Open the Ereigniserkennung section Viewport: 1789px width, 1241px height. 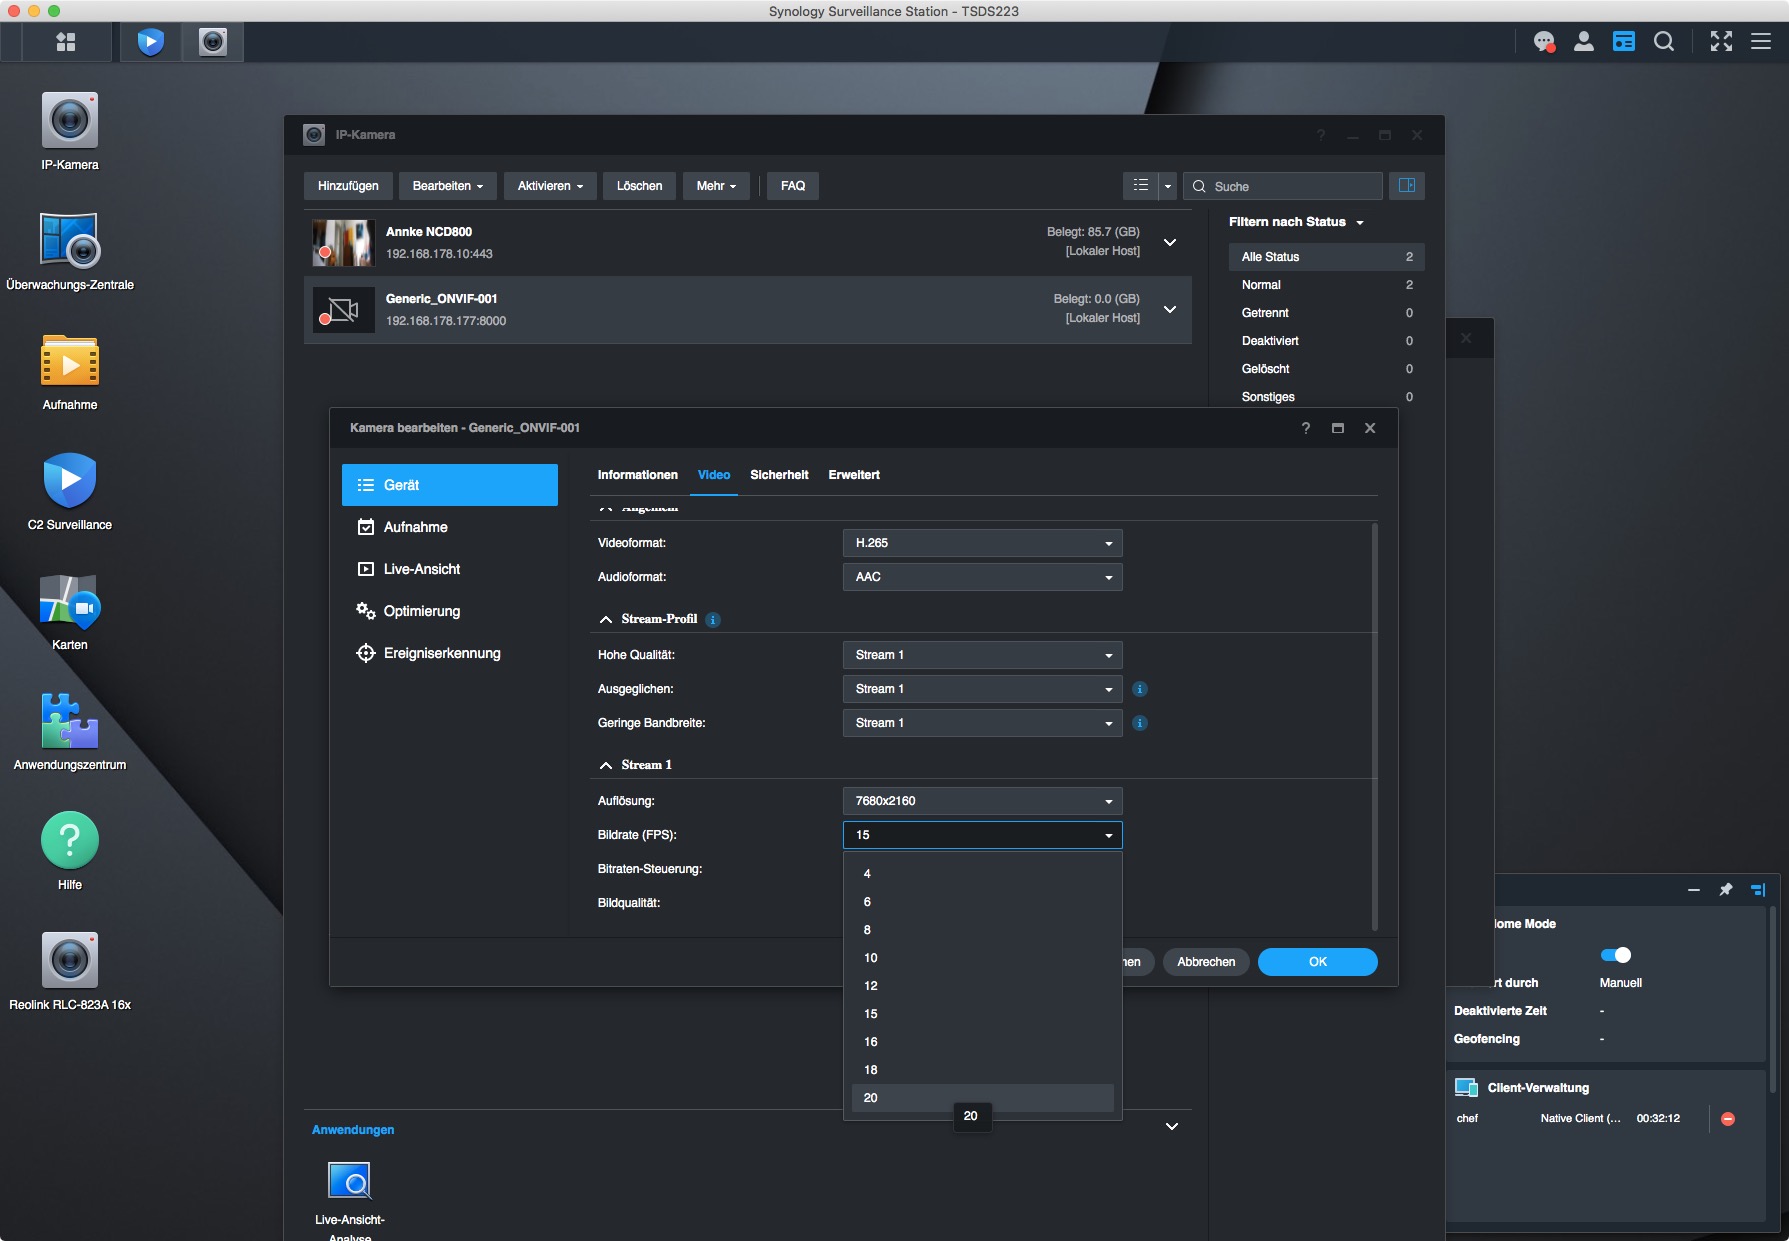pyautogui.click(x=441, y=653)
